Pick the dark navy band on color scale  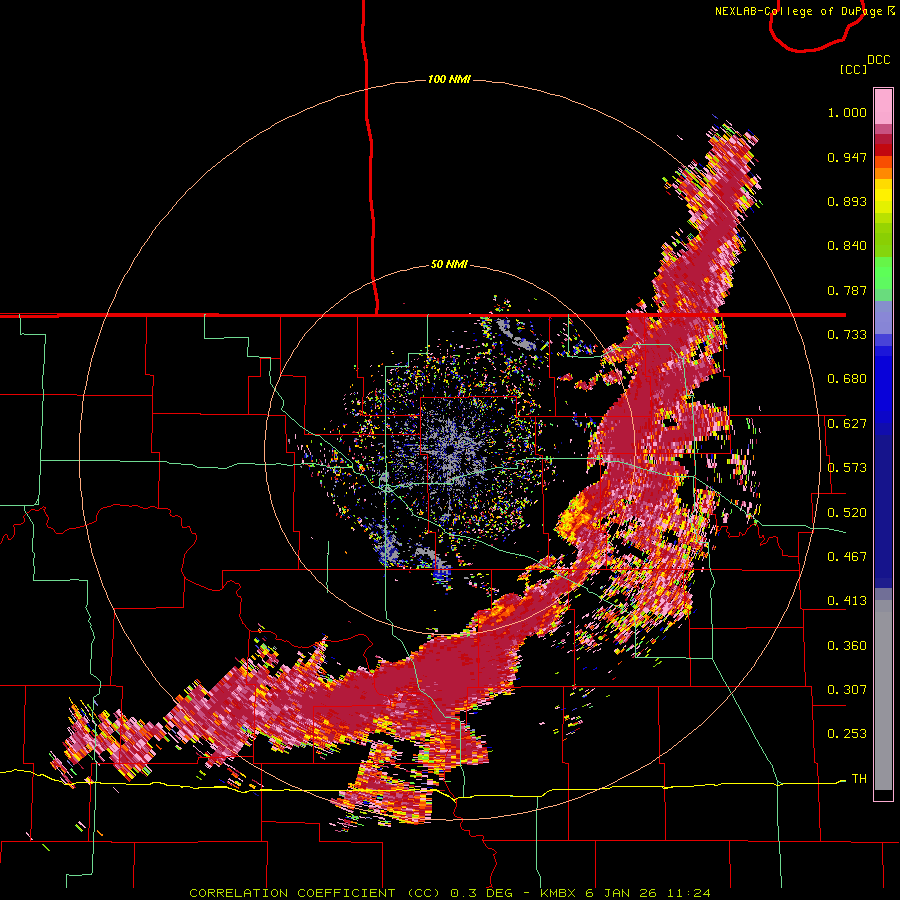883,511
